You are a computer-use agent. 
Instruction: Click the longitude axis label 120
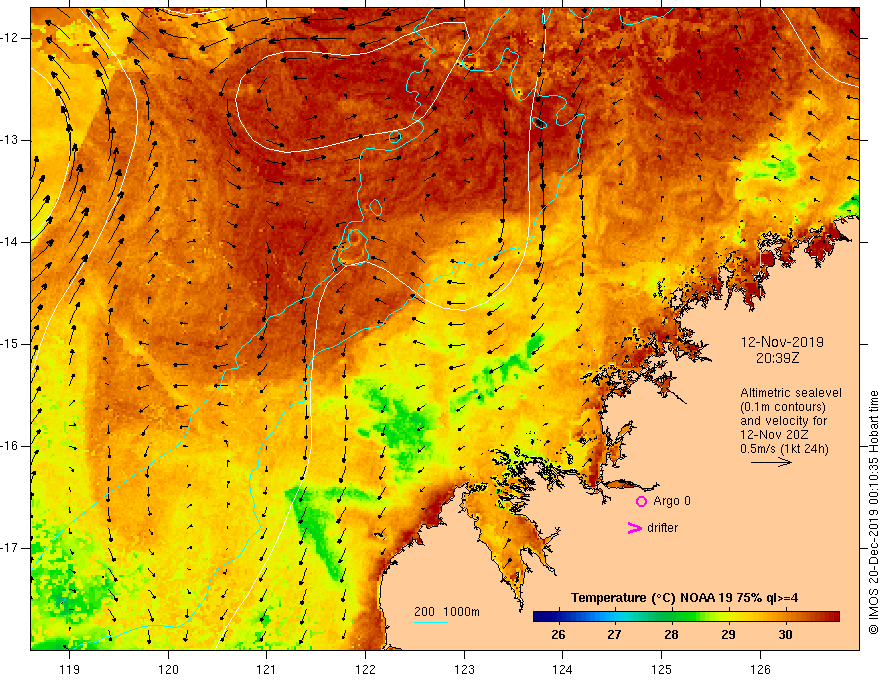tap(168, 669)
